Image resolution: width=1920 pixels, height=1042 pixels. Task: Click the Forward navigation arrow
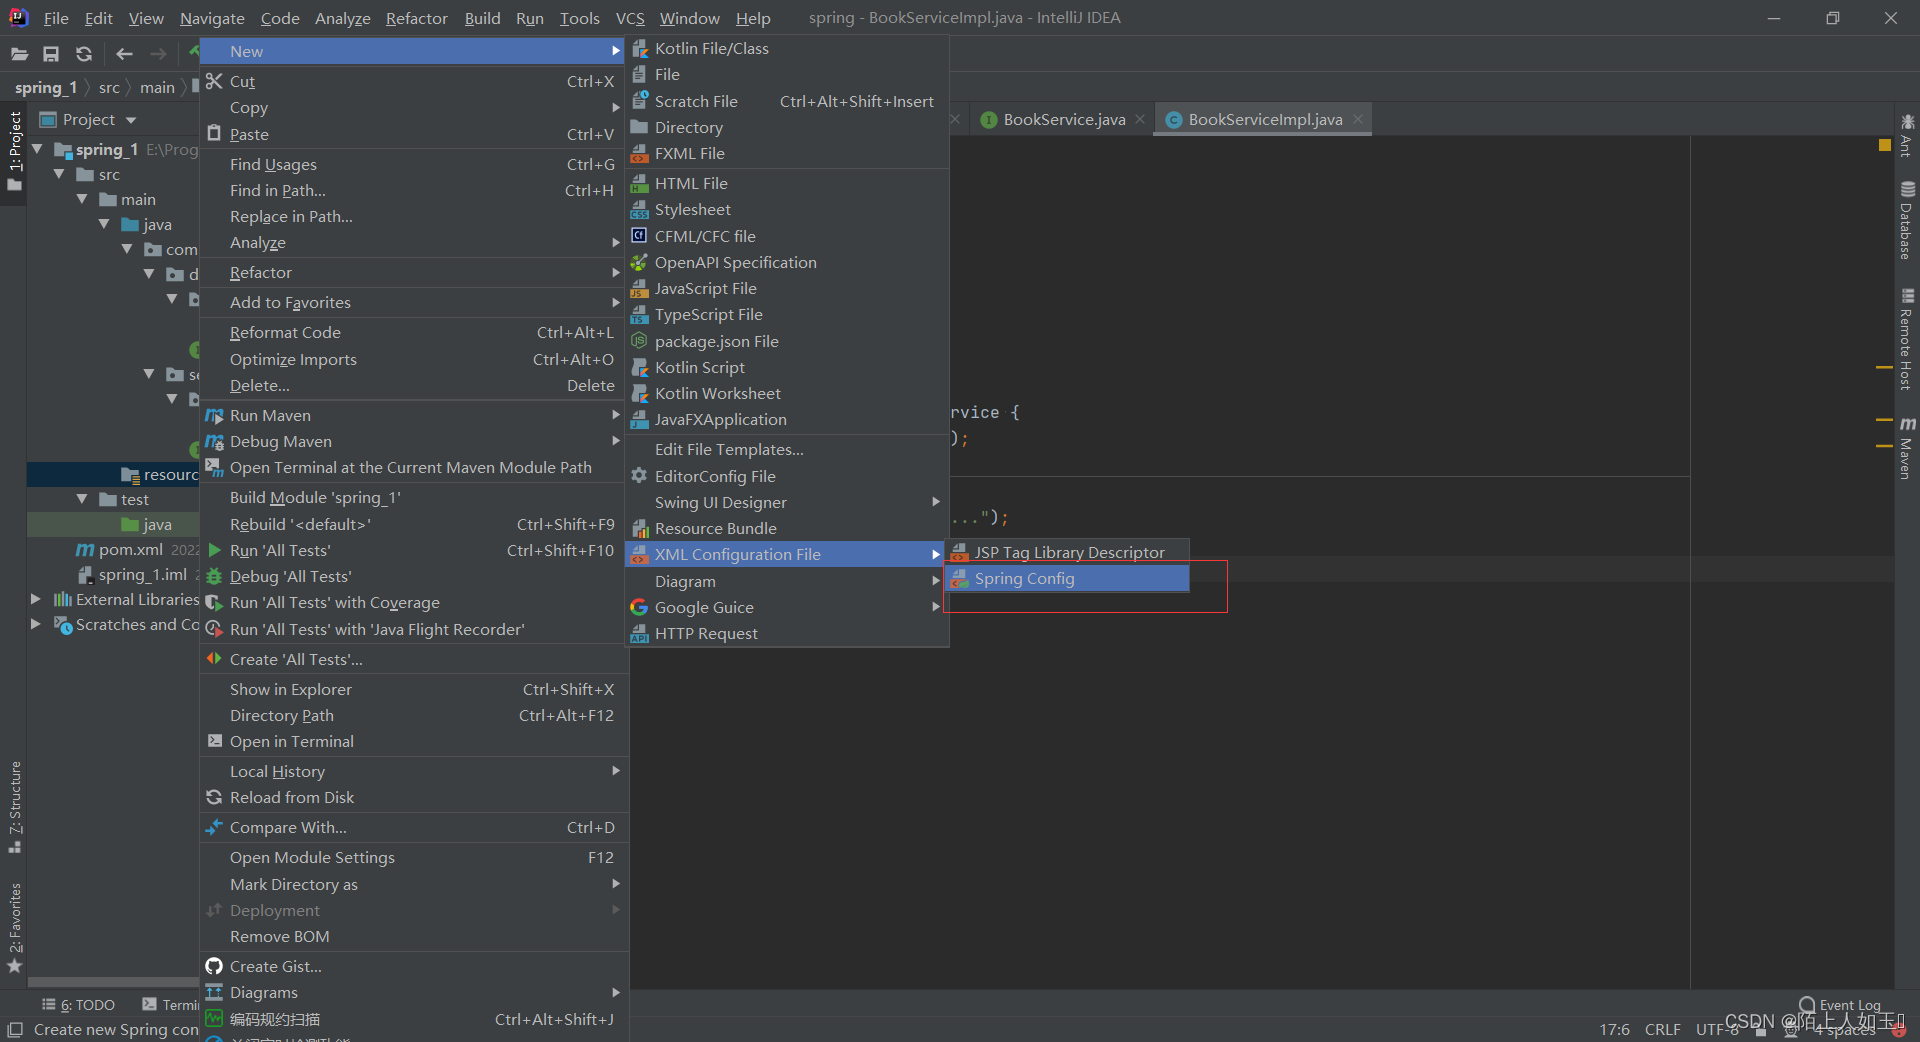pos(158,54)
